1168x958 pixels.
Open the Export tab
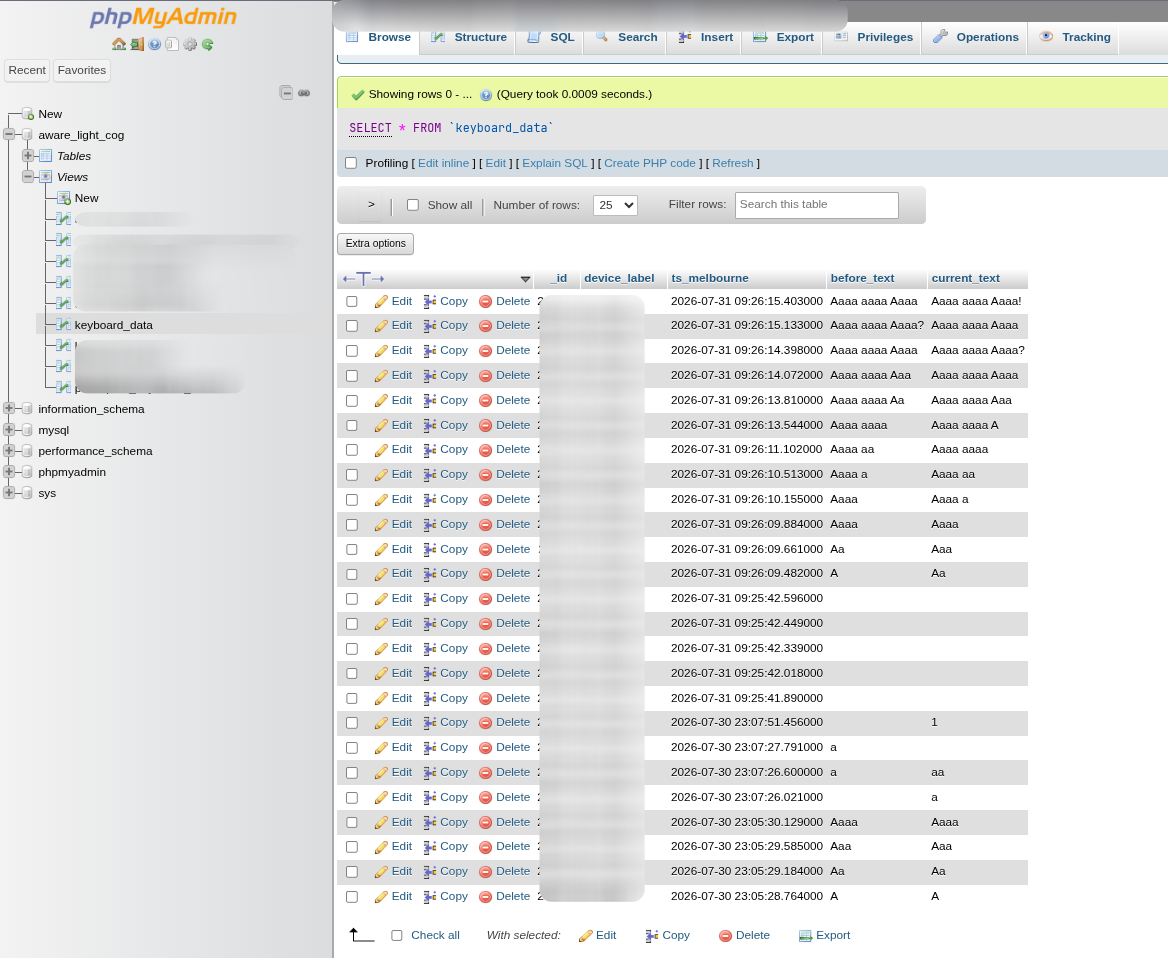(783, 37)
